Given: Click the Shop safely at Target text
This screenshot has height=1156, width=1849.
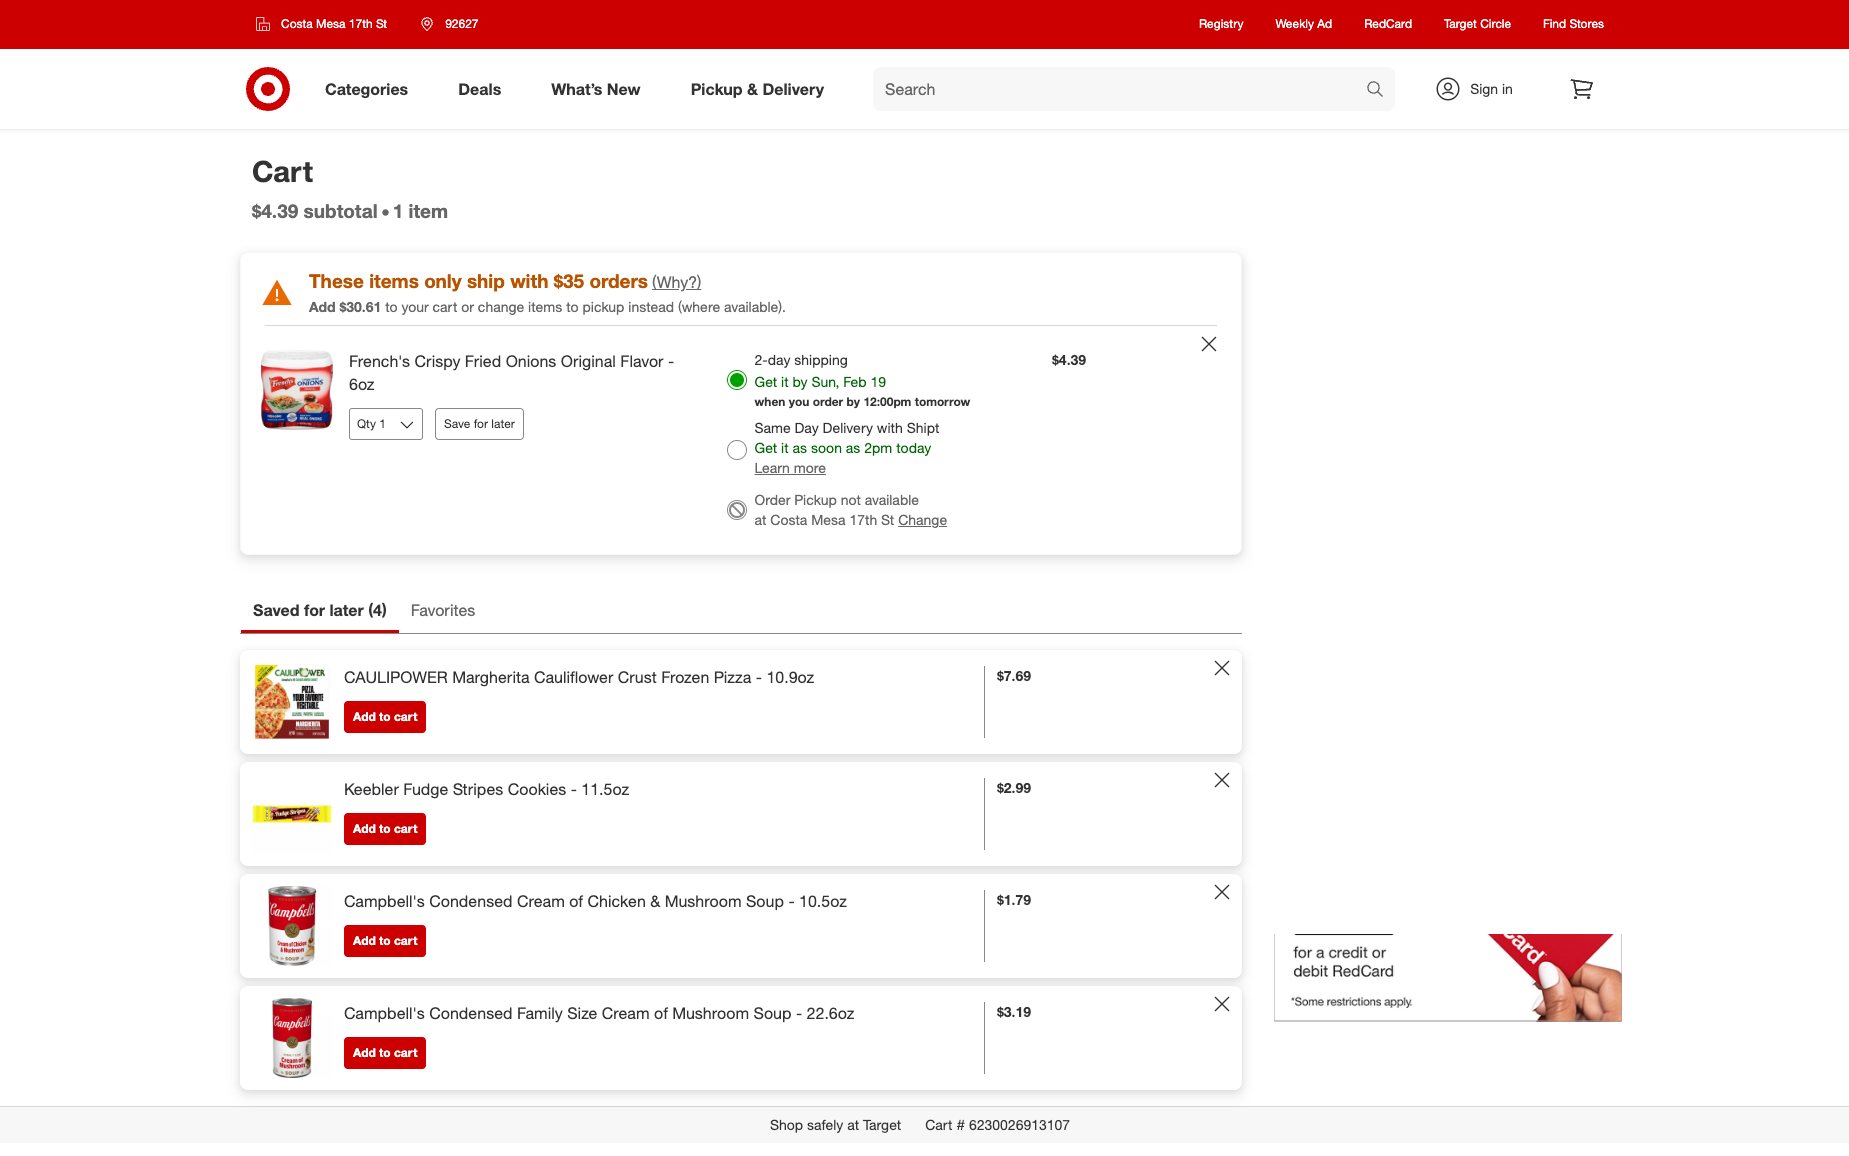Looking at the screenshot, I should [x=835, y=1126].
